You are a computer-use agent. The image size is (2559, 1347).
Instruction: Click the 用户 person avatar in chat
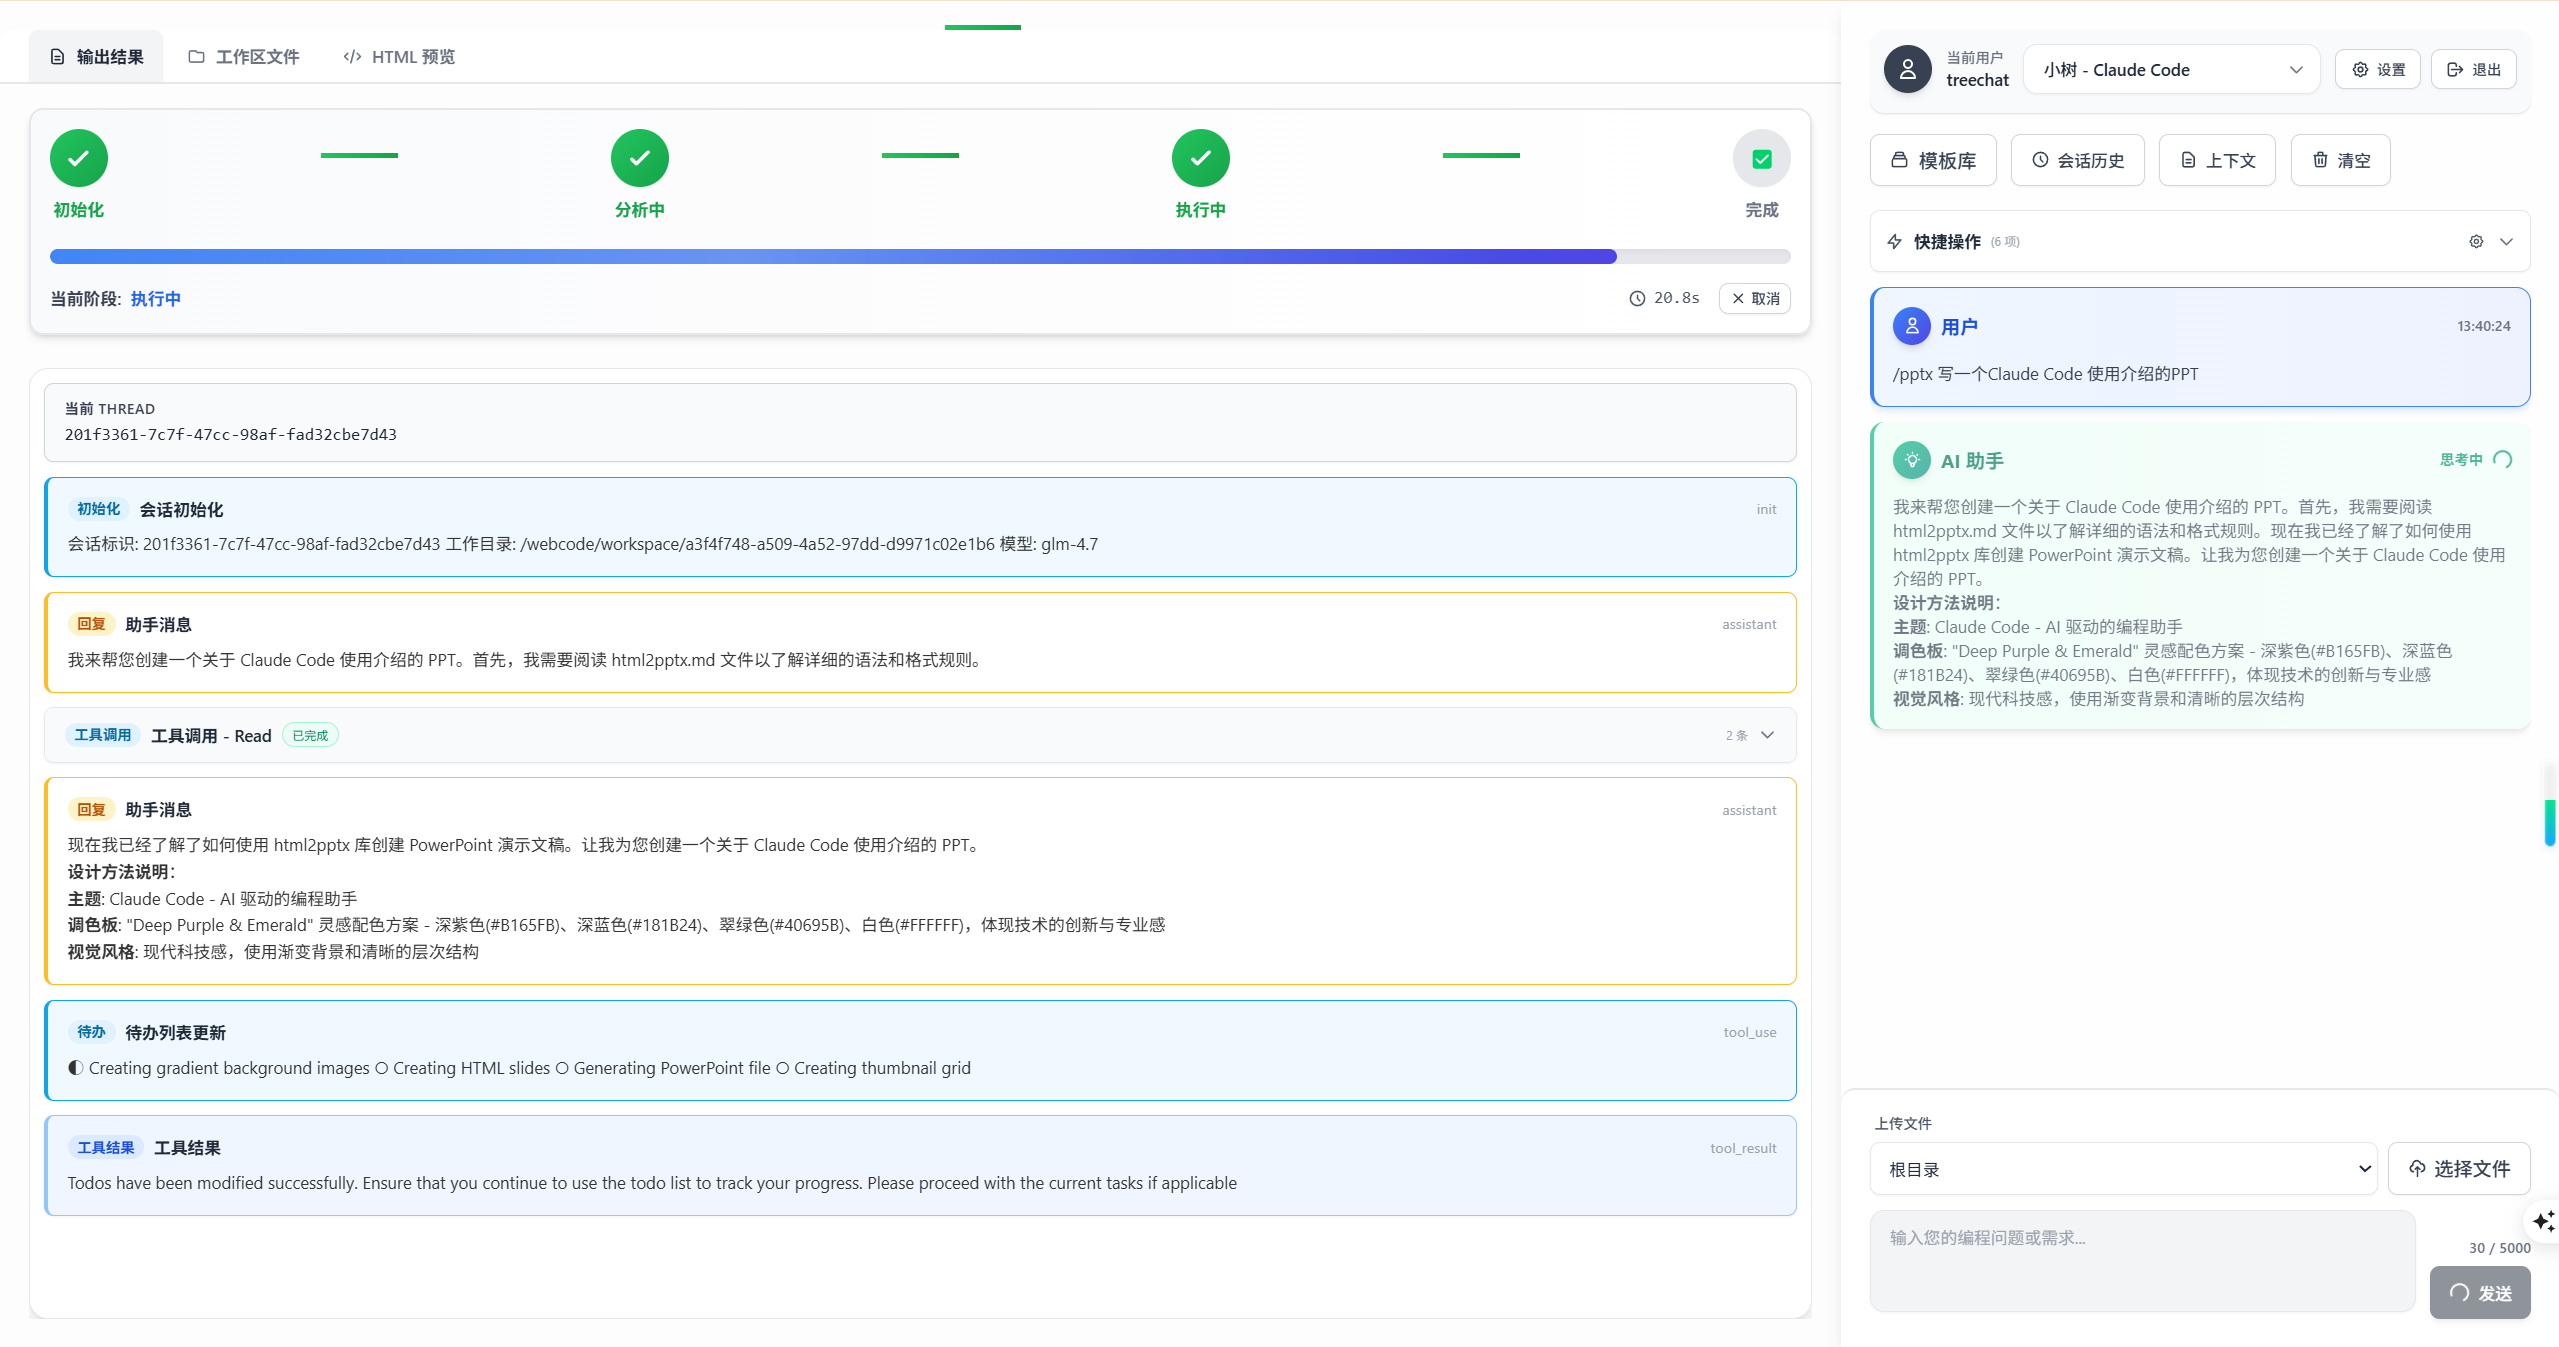click(x=1911, y=325)
